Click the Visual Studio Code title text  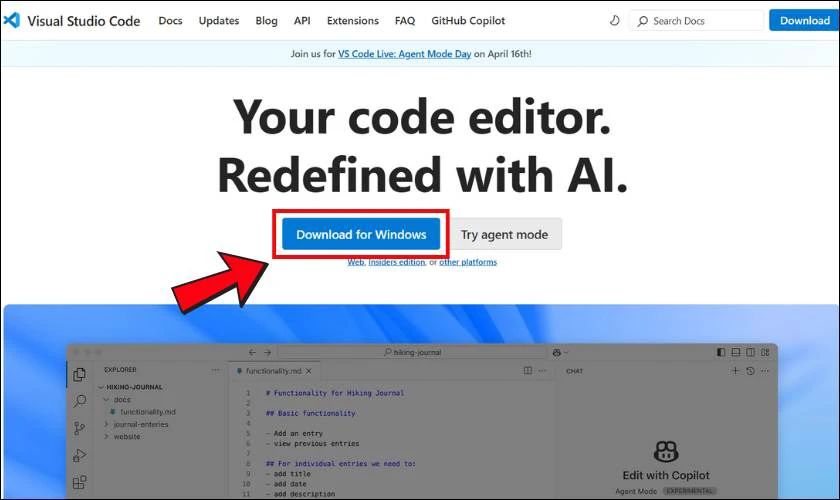pyautogui.click(x=84, y=21)
